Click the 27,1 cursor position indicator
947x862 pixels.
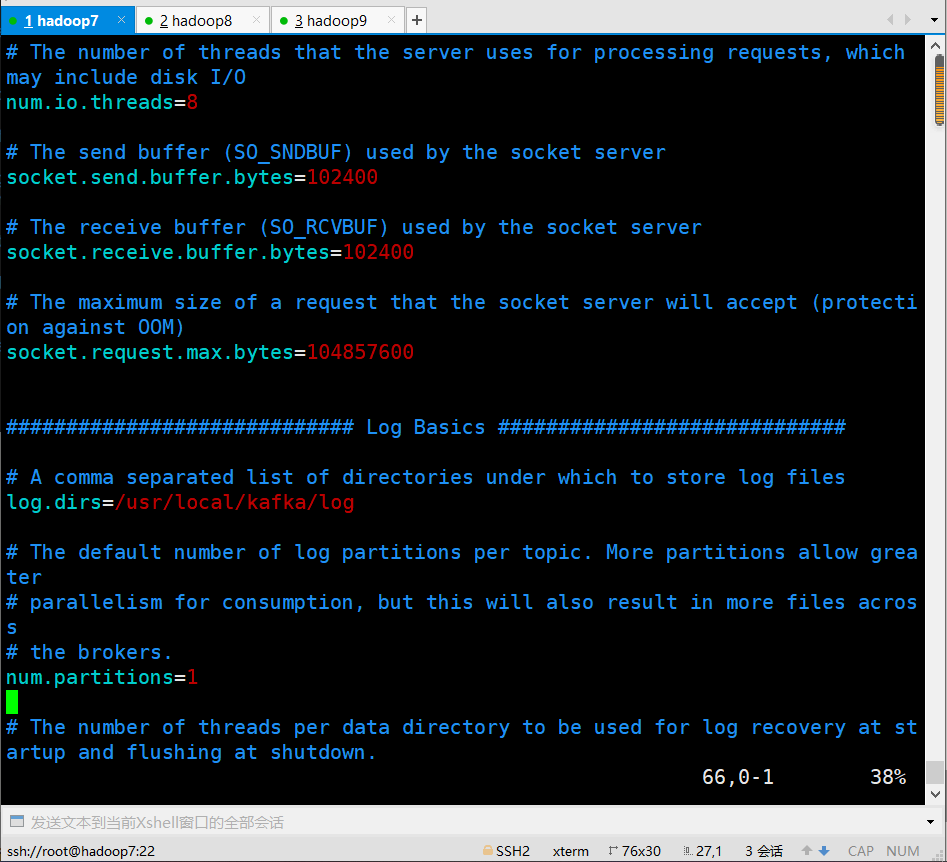(703, 851)
